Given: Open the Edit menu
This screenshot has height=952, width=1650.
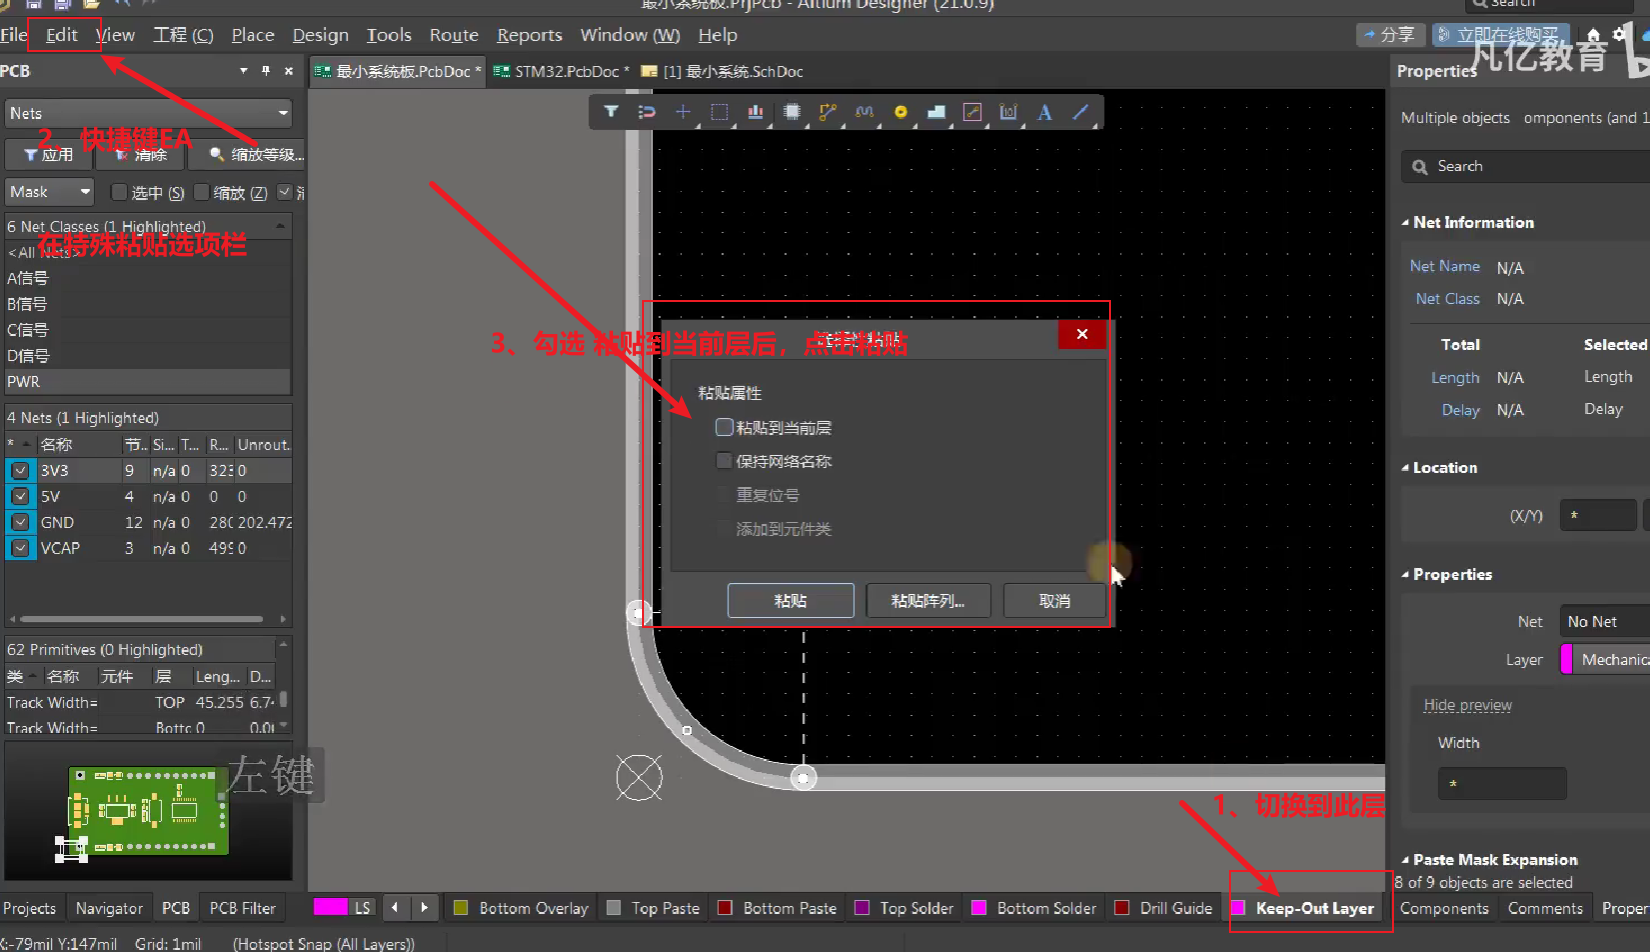Looking at the screenshot, I should [61, 35].
